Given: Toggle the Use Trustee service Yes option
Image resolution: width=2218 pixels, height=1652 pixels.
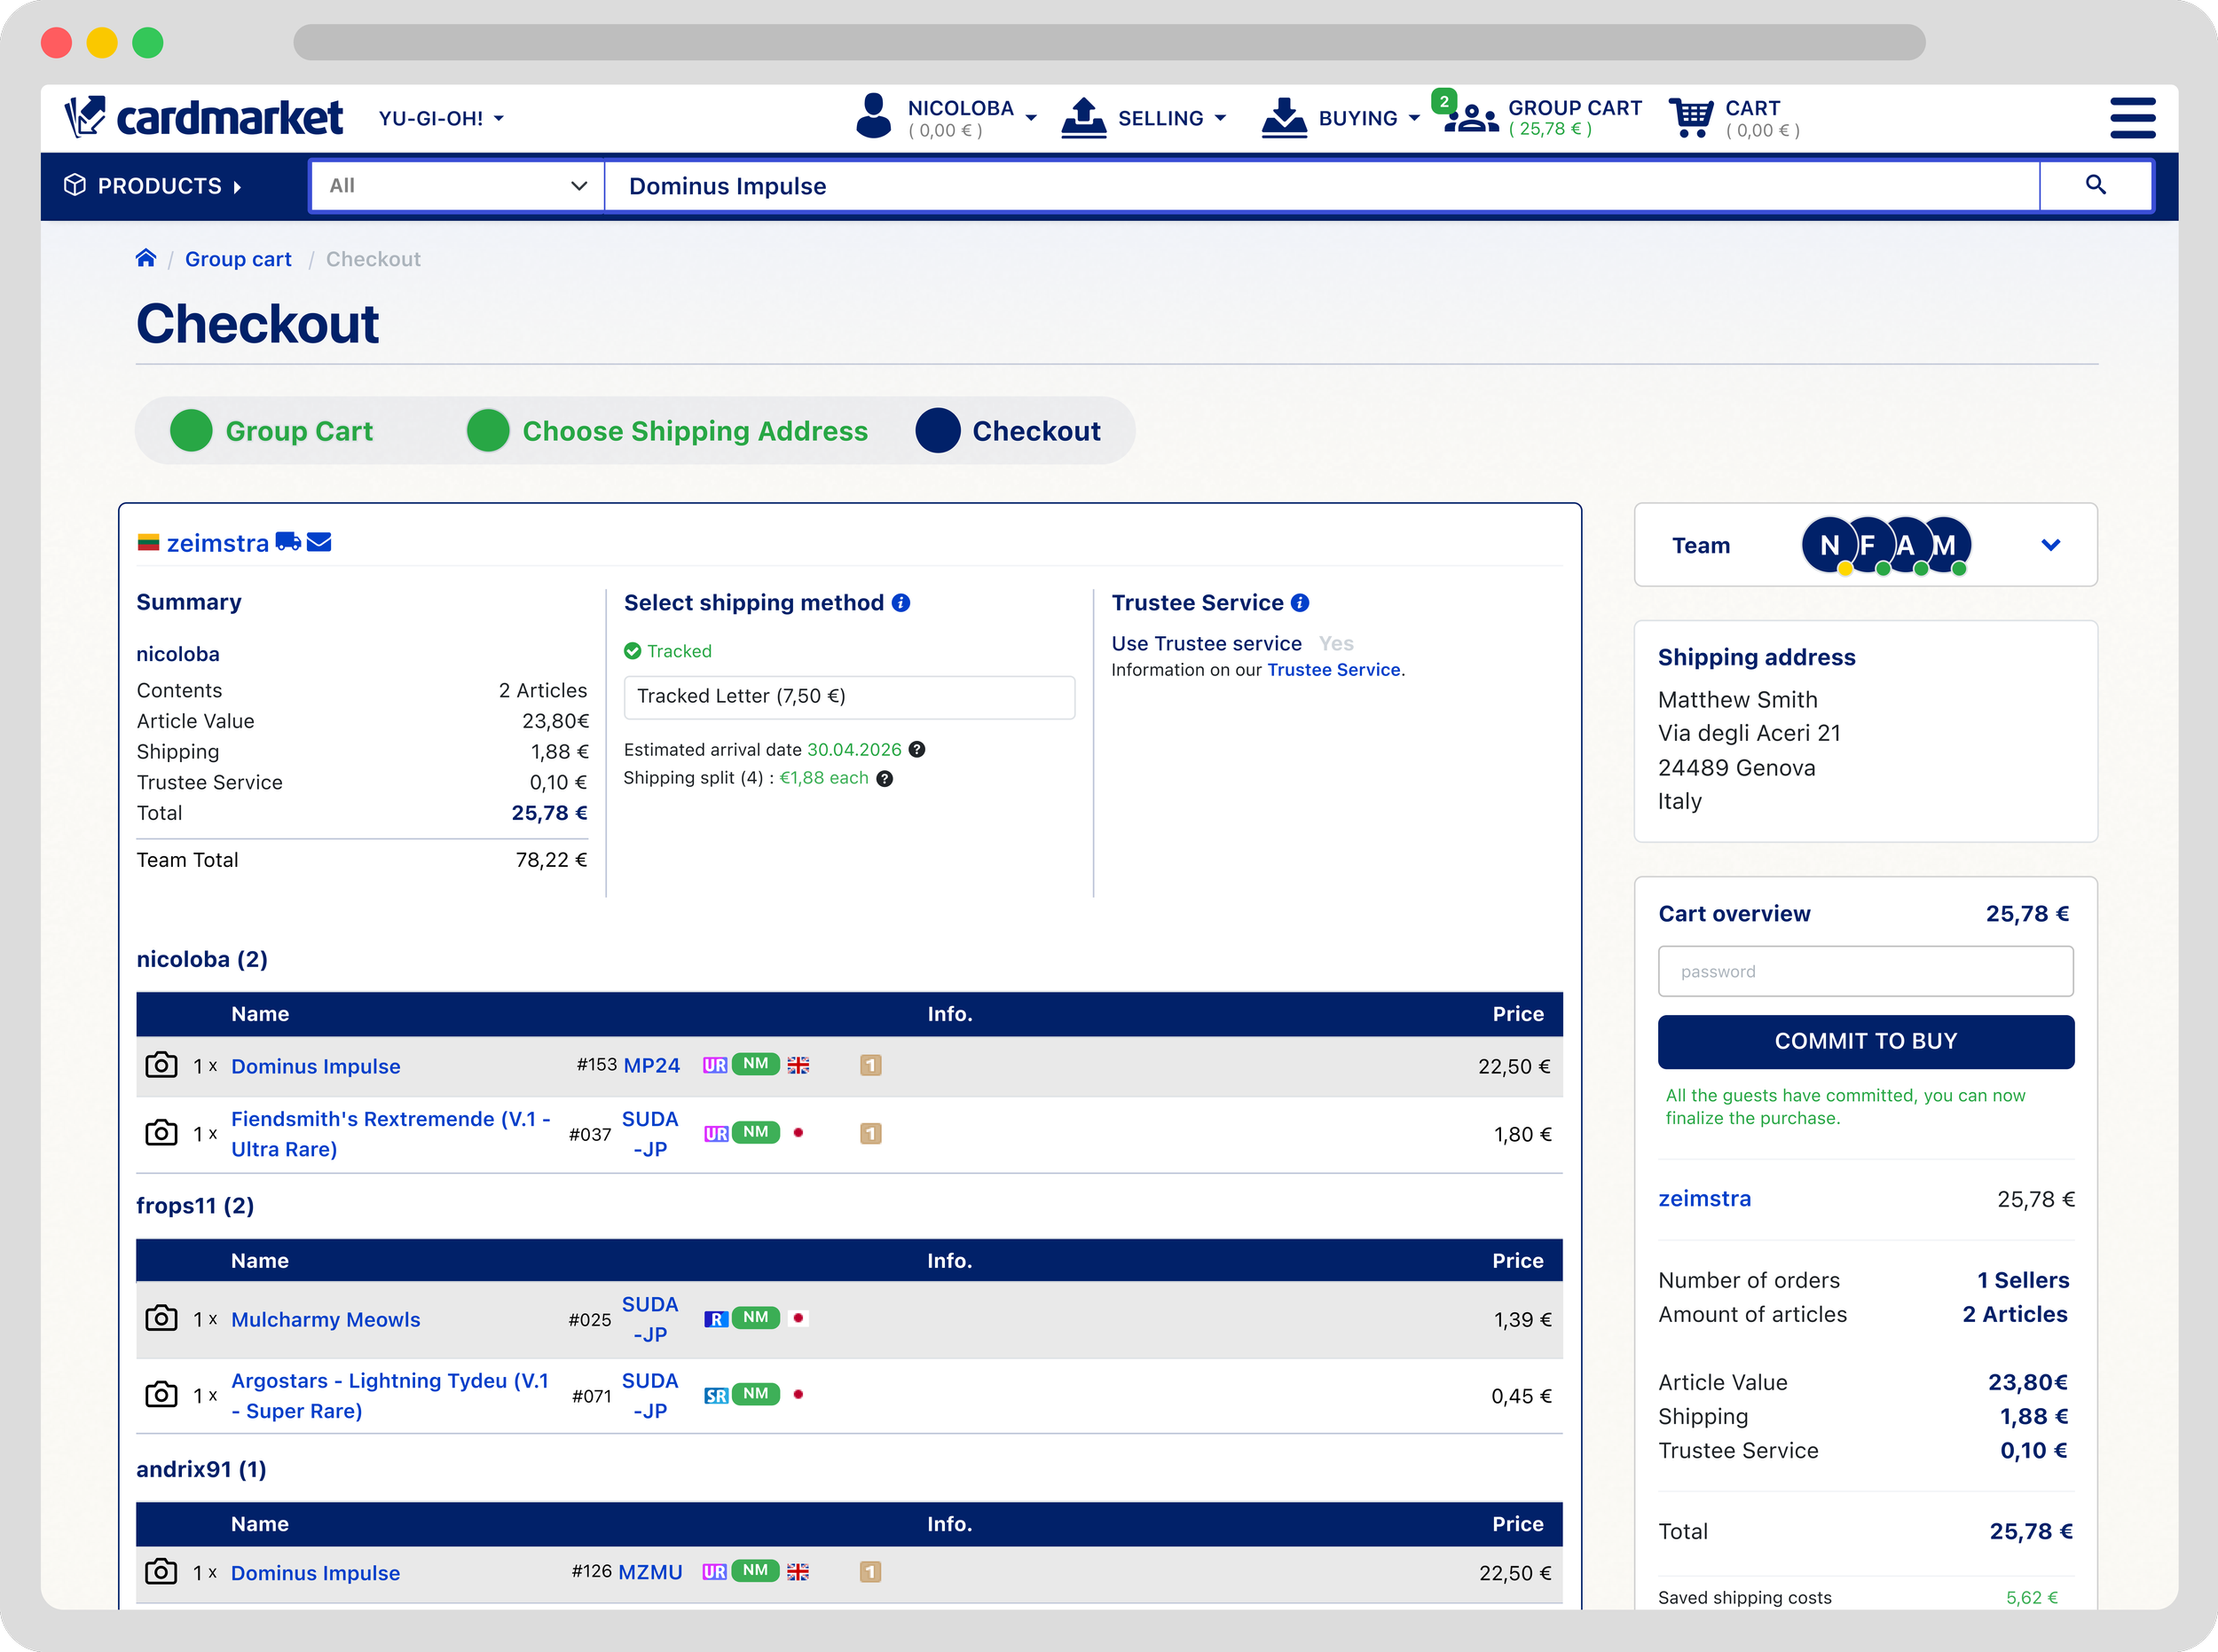Looking at the screenshot, I should [x=1335, y=643].
